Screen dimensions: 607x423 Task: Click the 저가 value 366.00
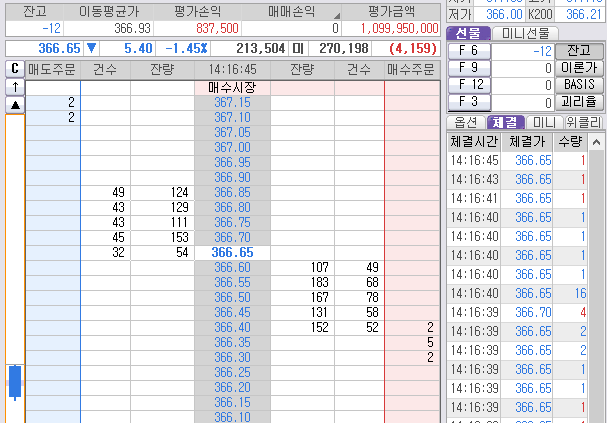click(x=504, y=15)
